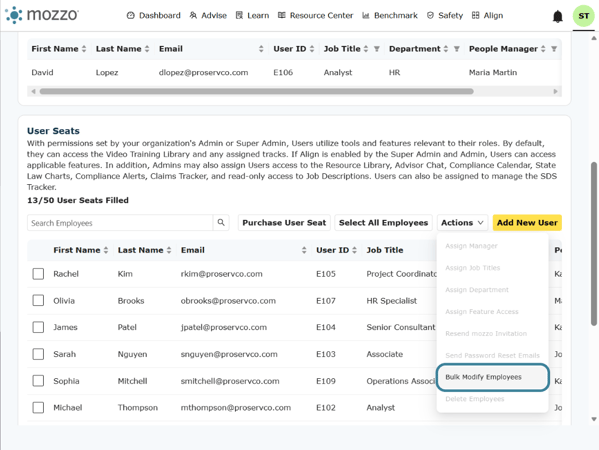599x450 pixels.
Task: Sort upper table by Email
Action: click(x=261, y=49)
